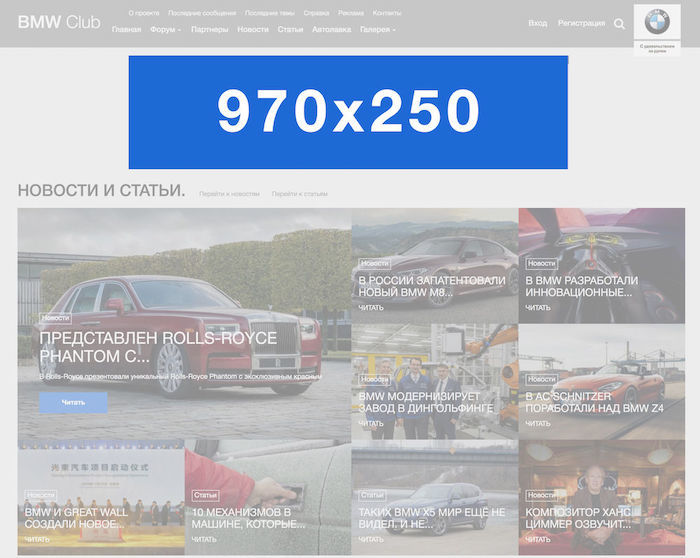Click the Регистрация link
700x558 pixels.
[581, 23]
